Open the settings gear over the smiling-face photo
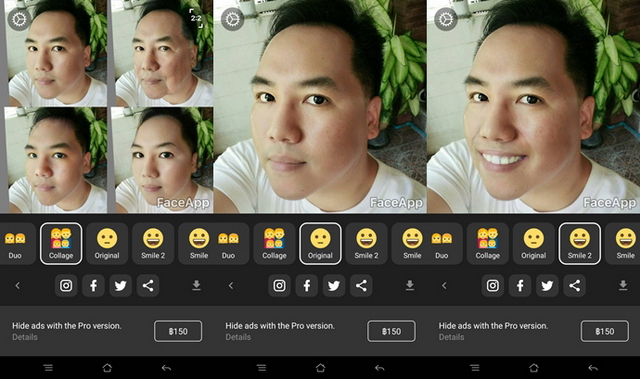This screenshot has width=640, height=379. pyautogui.click(x=446, y=19)
